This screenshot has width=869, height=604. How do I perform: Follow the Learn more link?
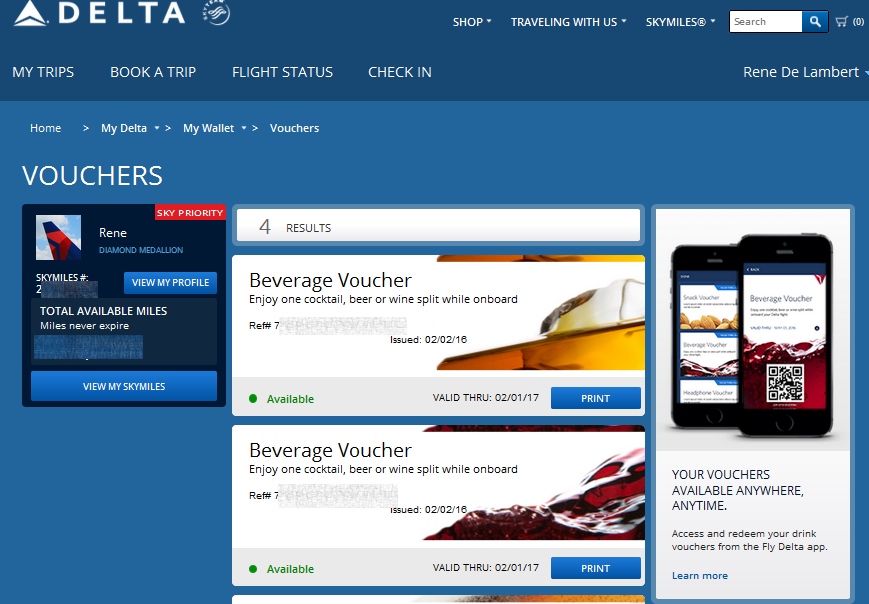point(700,576)
